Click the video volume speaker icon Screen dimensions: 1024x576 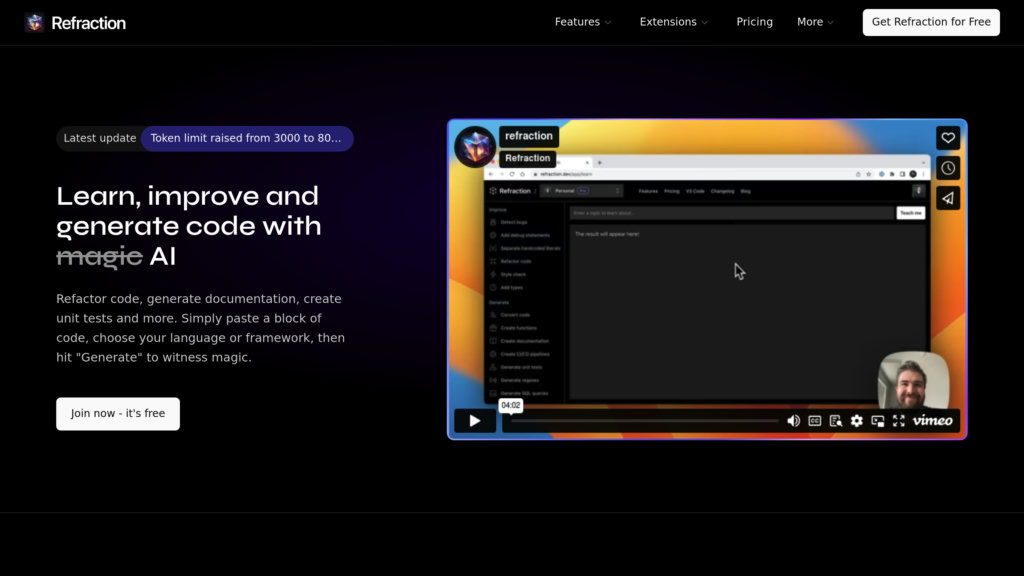click(793, 421)
